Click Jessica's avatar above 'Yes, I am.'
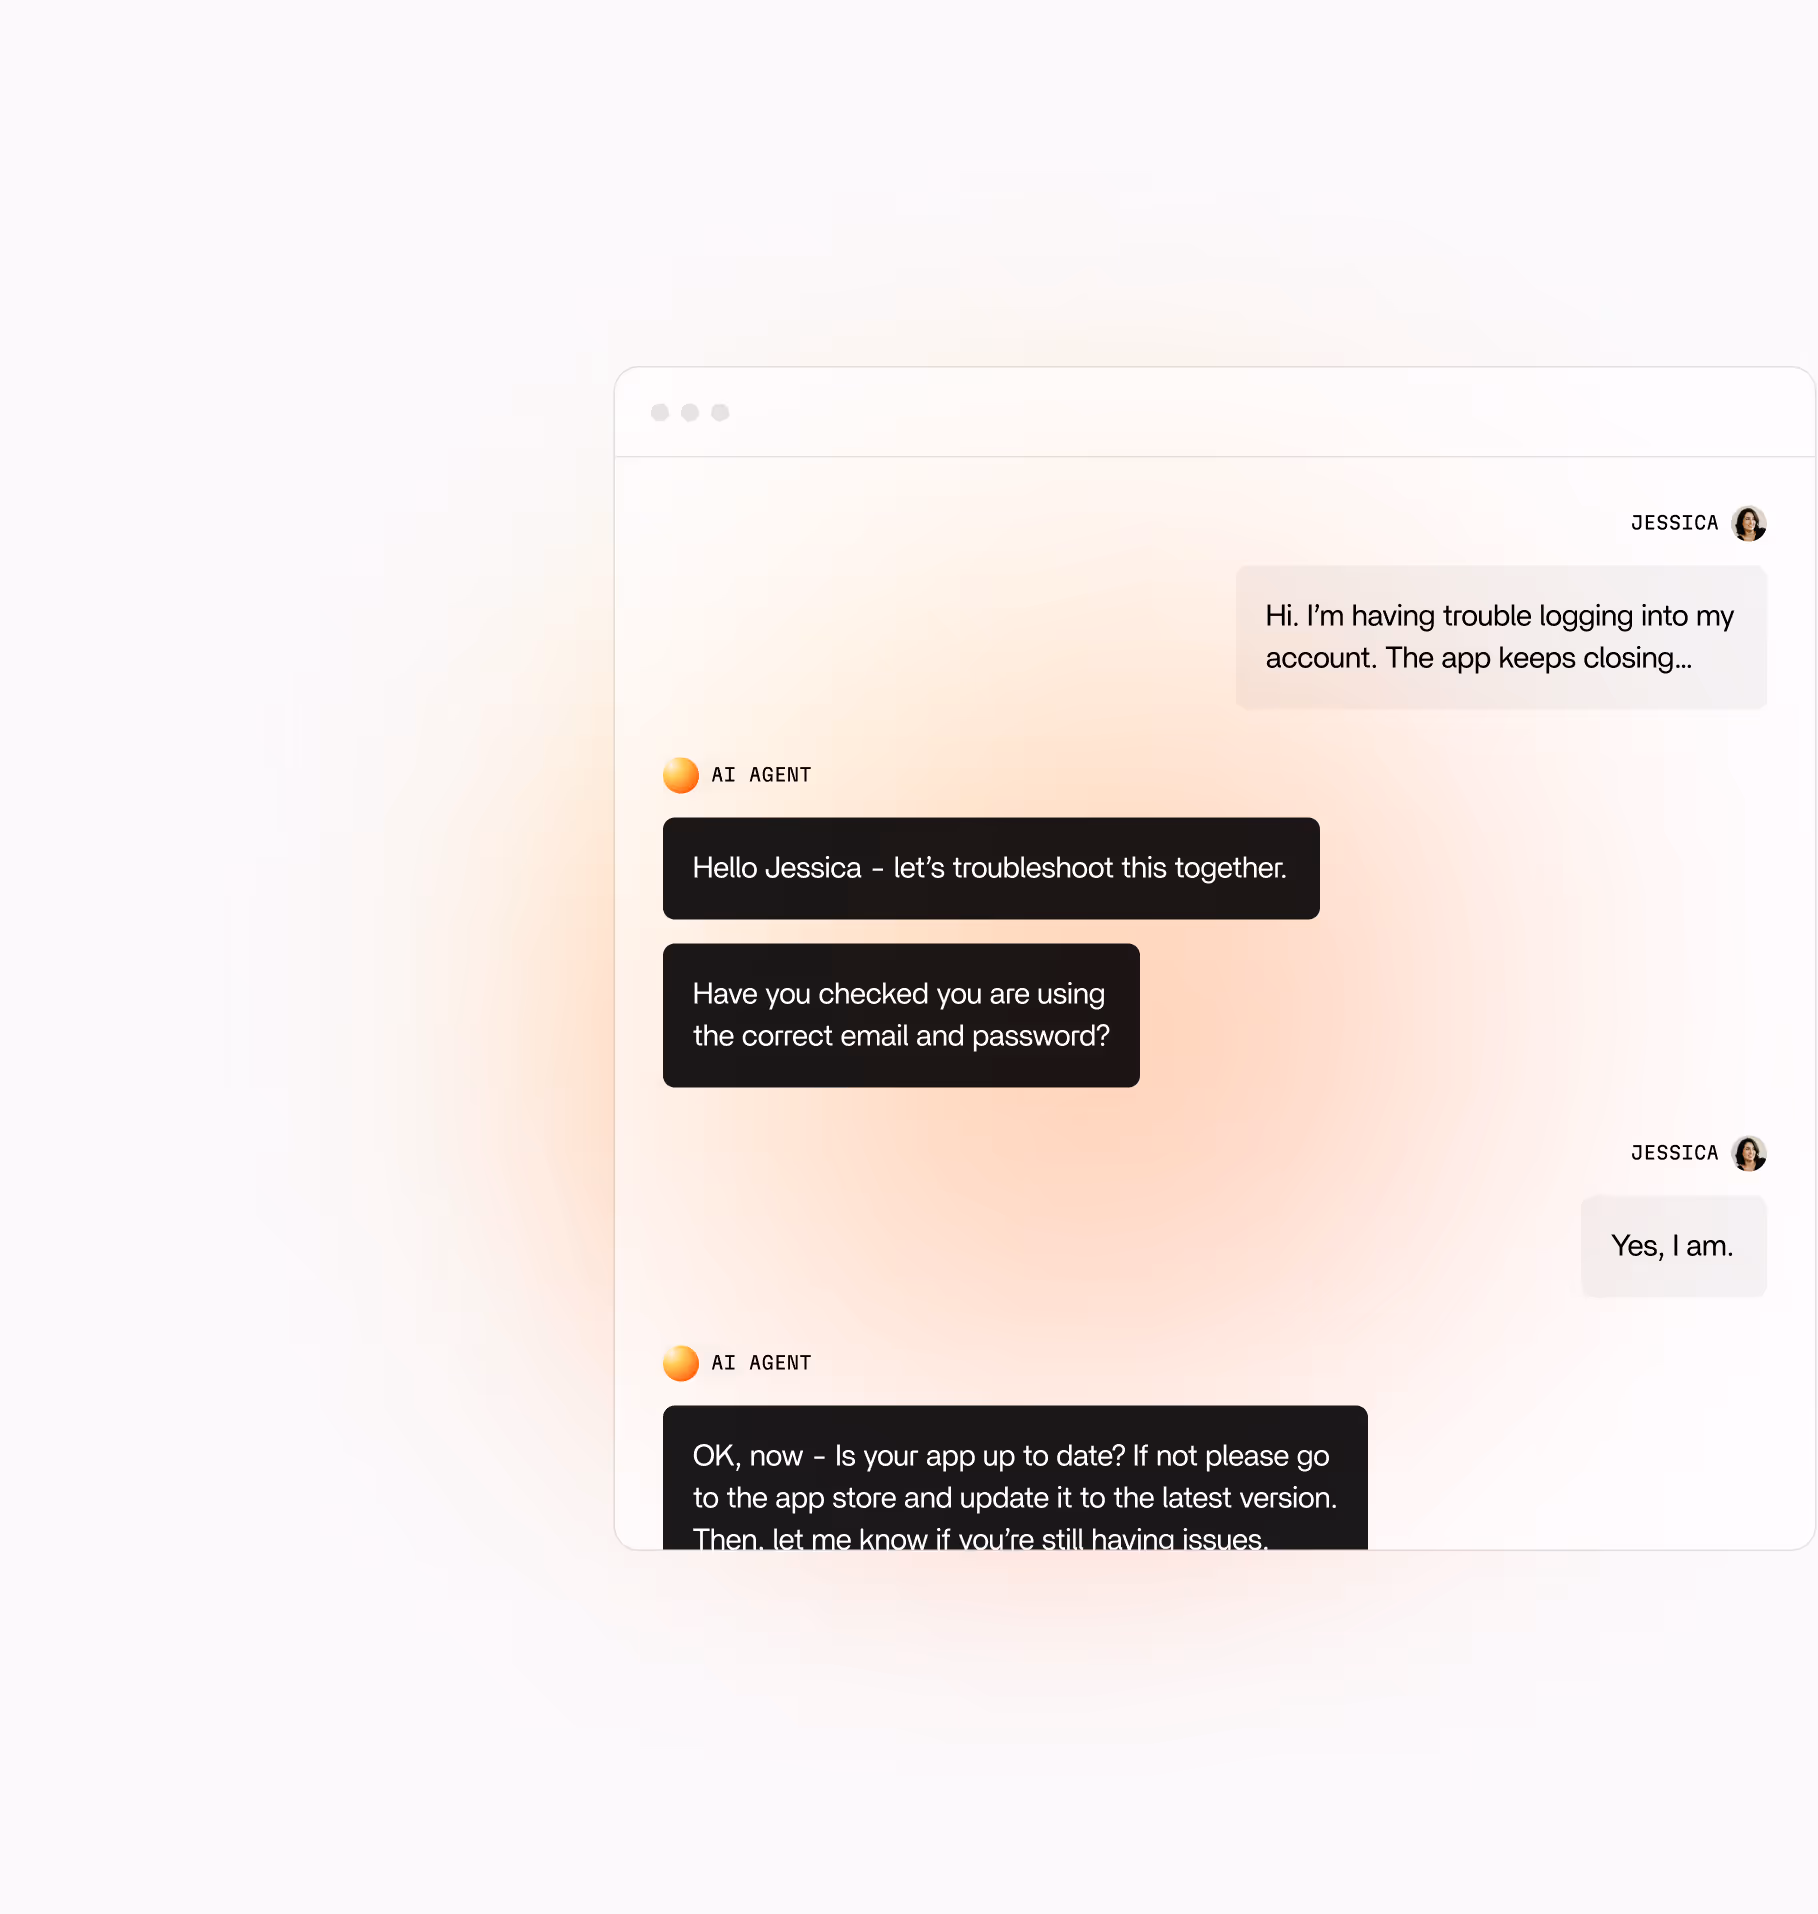This screenshot has width=1818, height=1914. (x=1749, y=1153)
